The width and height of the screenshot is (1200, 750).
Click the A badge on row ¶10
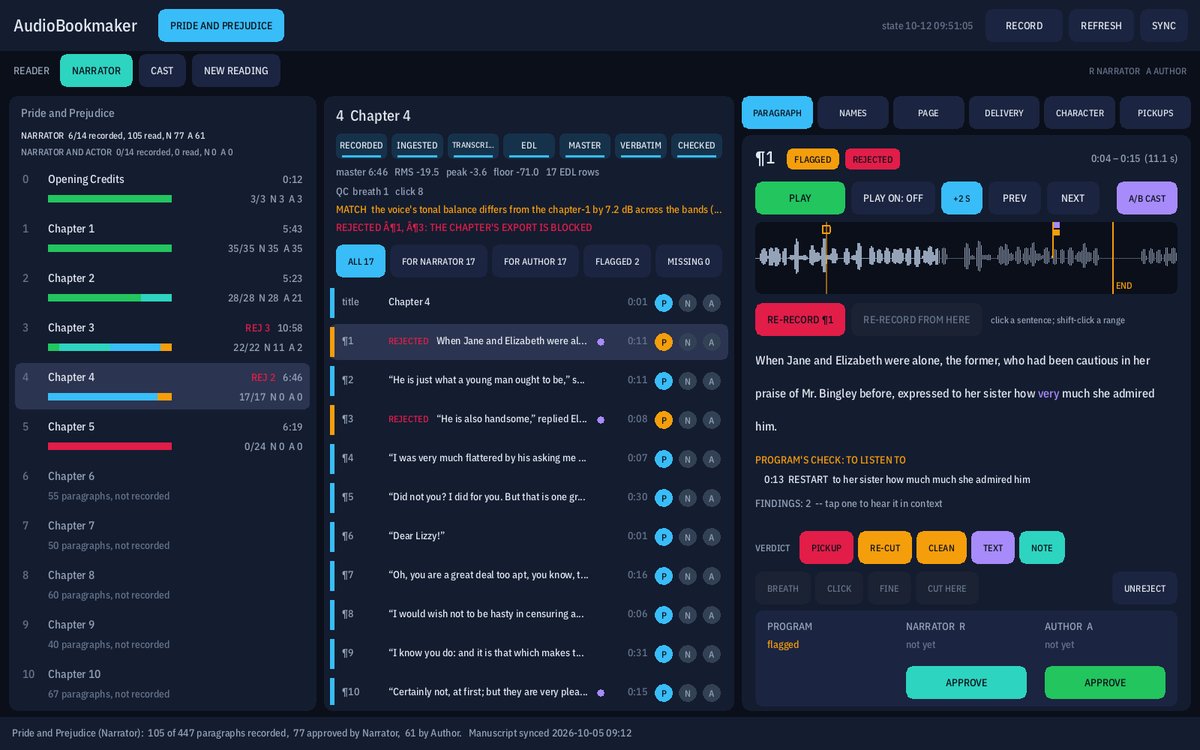(711, 693)
